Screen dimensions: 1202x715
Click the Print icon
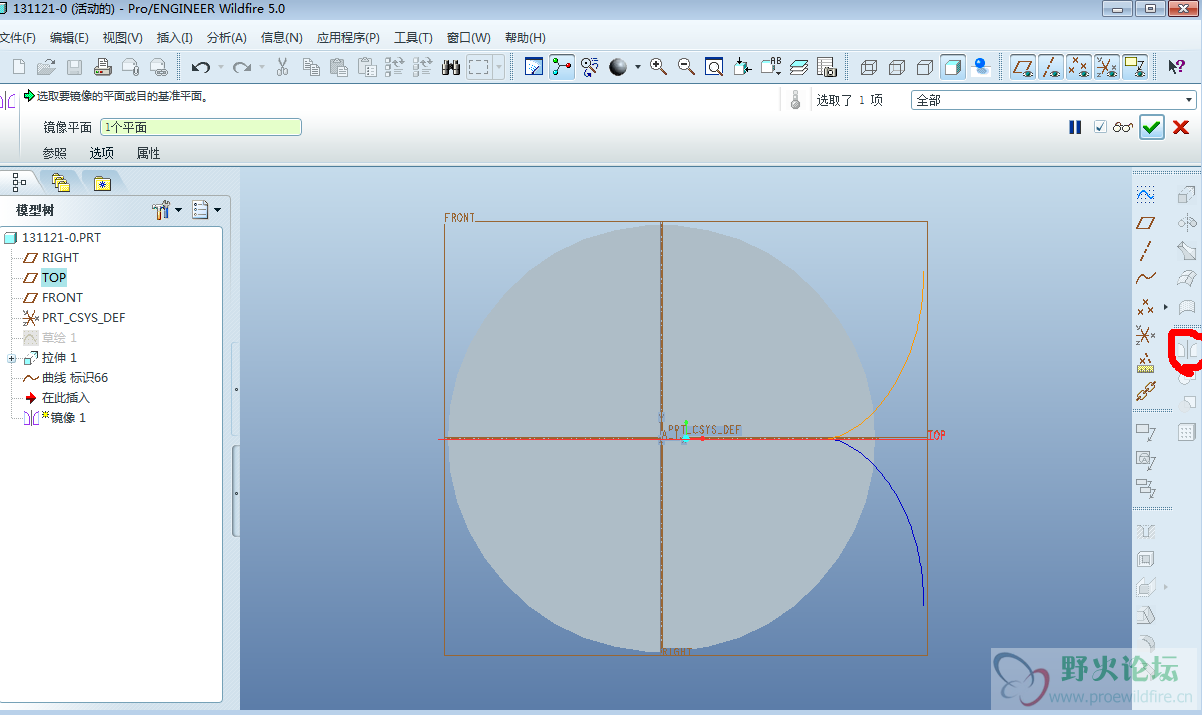click(103, 67)
